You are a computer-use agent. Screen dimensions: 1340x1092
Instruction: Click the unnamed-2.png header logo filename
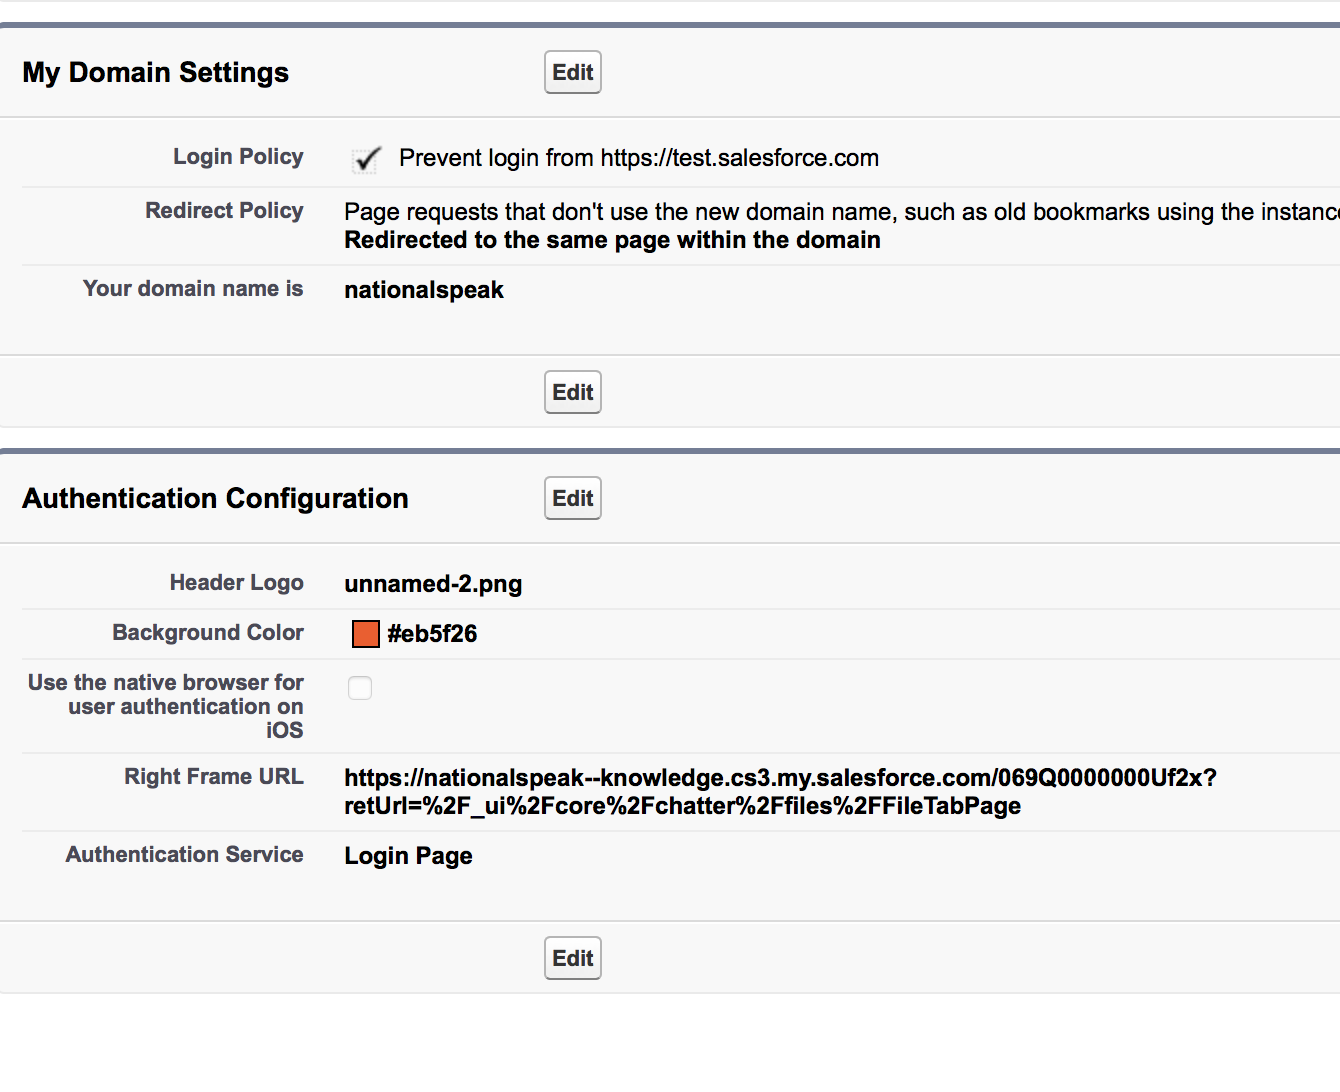pos(433,584)
